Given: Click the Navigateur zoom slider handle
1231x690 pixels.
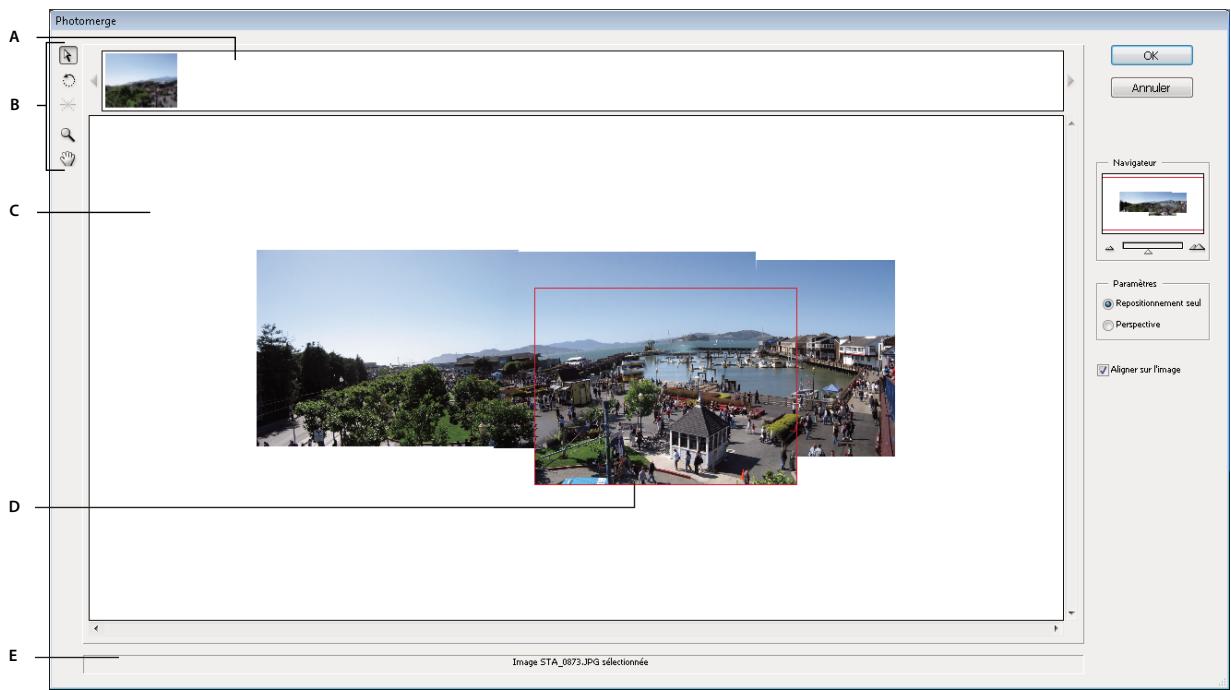Looking at the screenshot, I should pos(1148,252).
